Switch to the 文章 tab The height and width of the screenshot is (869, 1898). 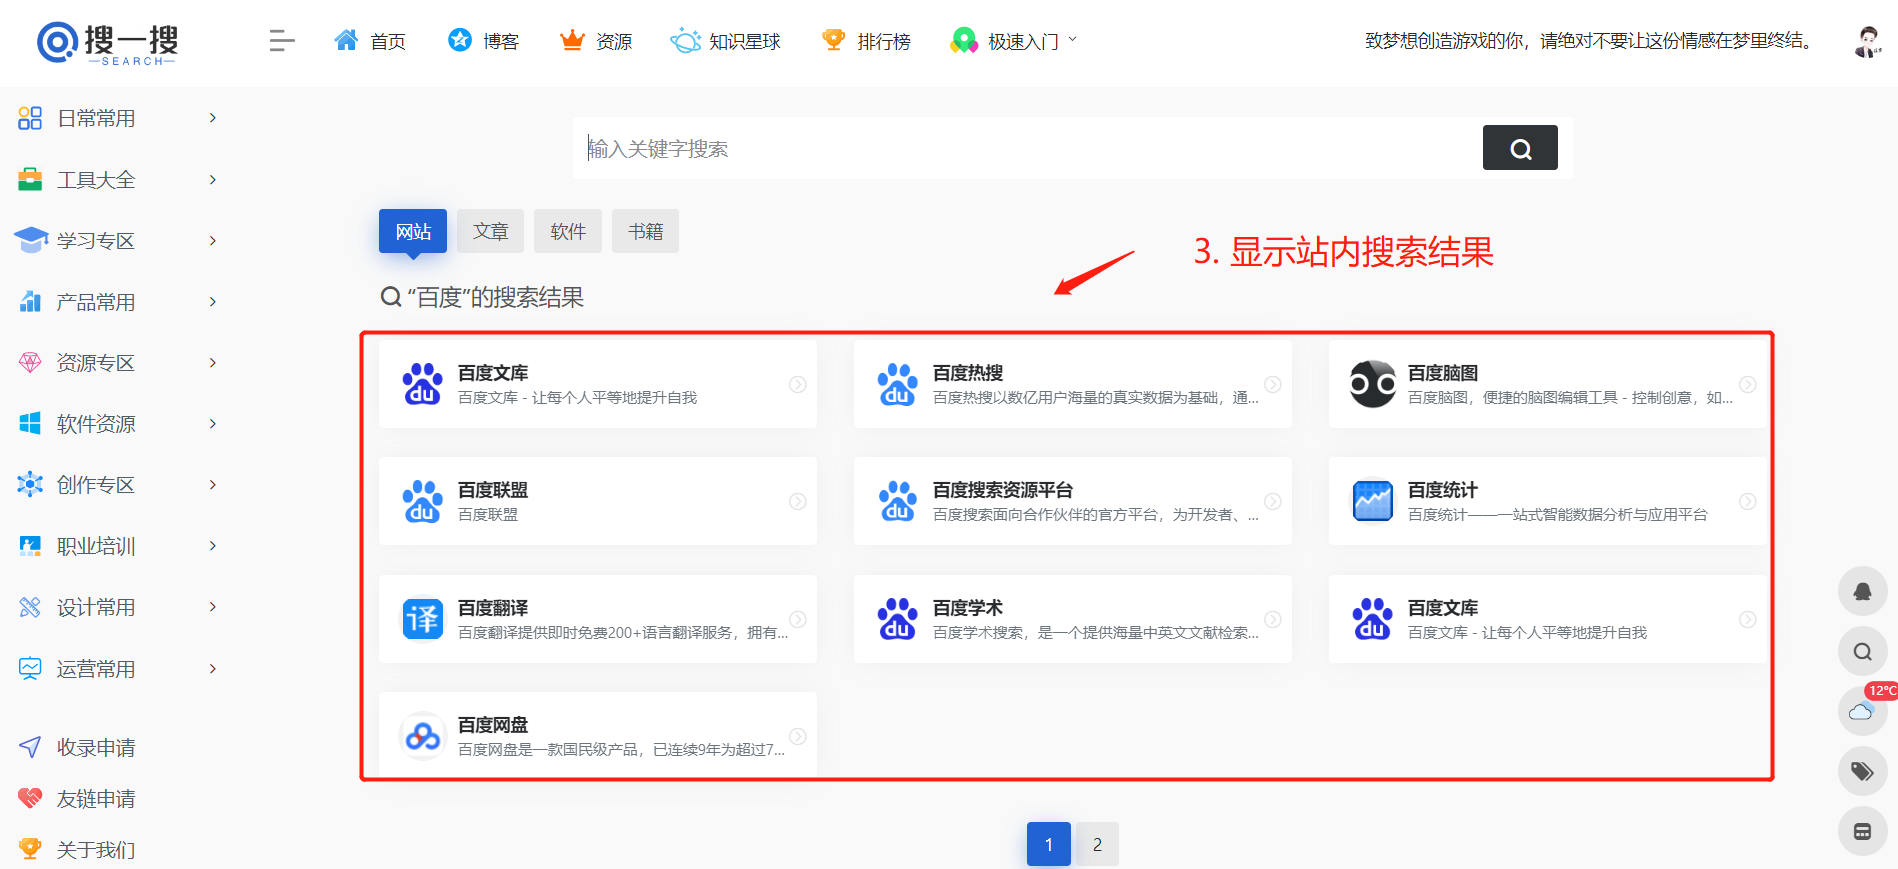click(x=490, y=231)
